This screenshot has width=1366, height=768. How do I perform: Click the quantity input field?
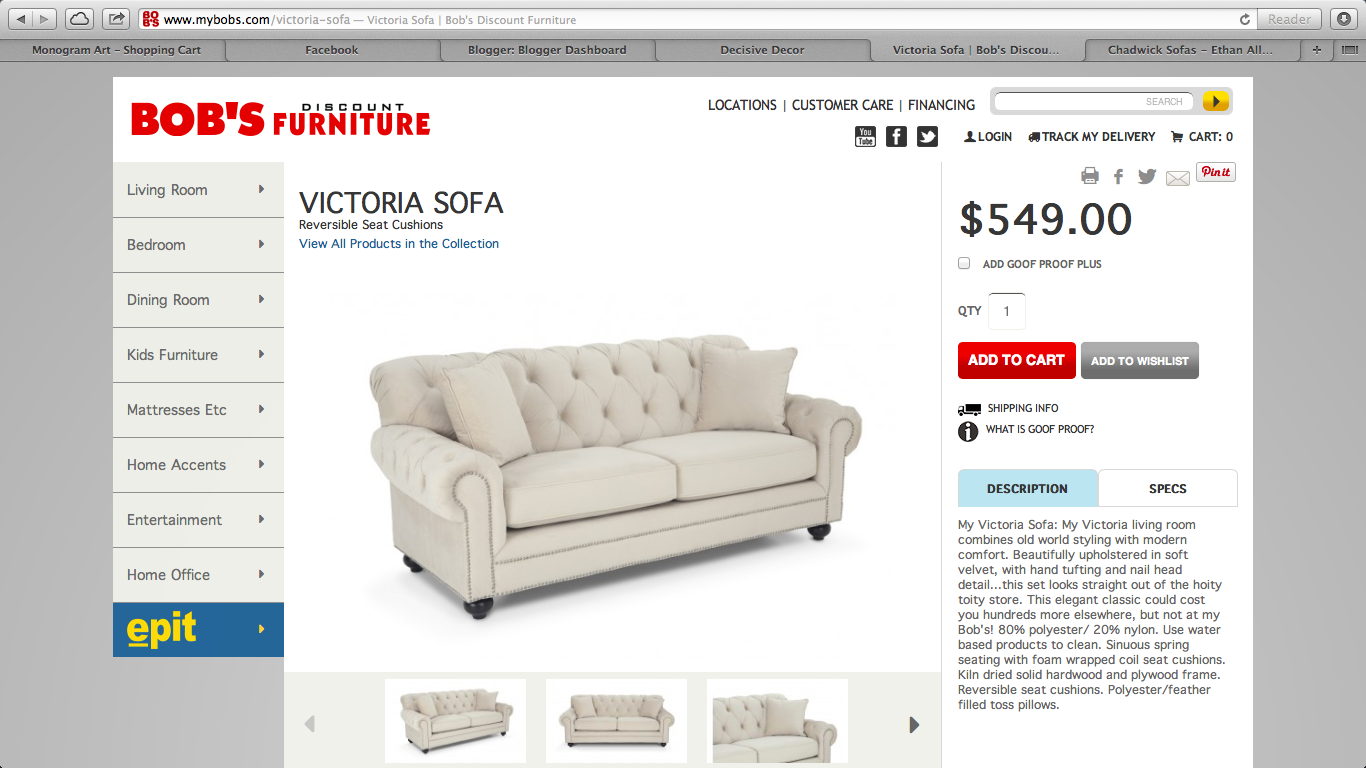point(1007,311)
